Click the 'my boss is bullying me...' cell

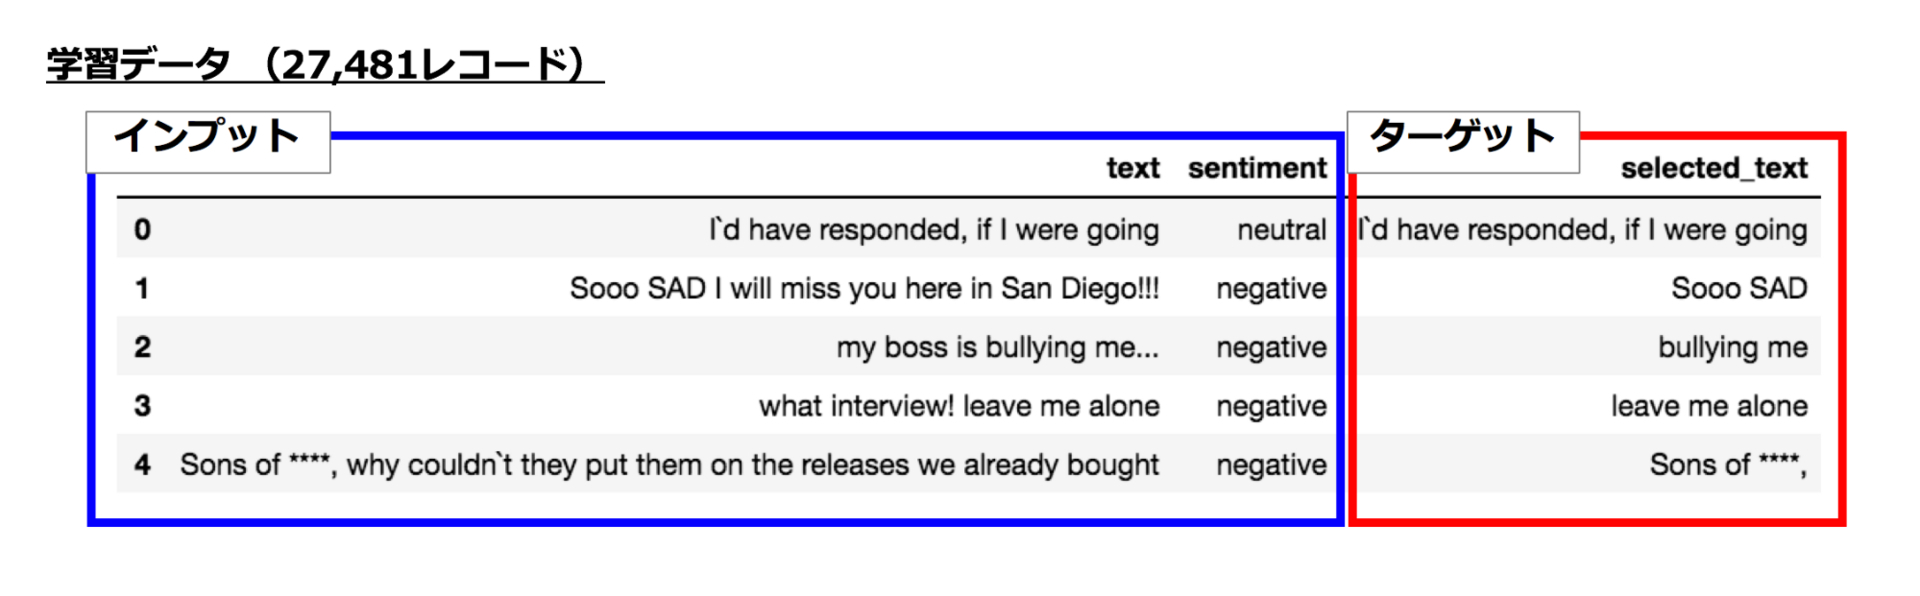coord(998,348)
